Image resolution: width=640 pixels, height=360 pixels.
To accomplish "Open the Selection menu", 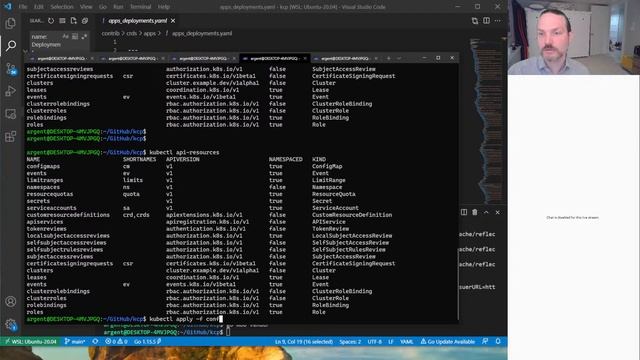I will coord(62,7).
